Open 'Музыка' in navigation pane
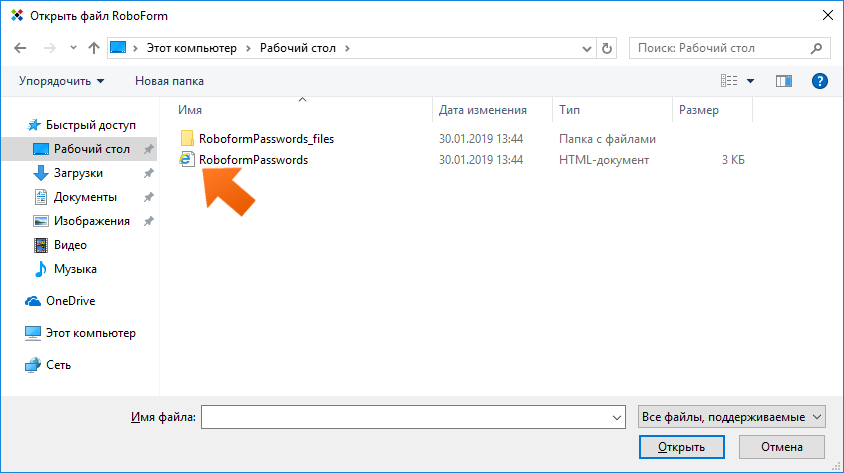This screenshot has height=473, width=844. [75, 269]
